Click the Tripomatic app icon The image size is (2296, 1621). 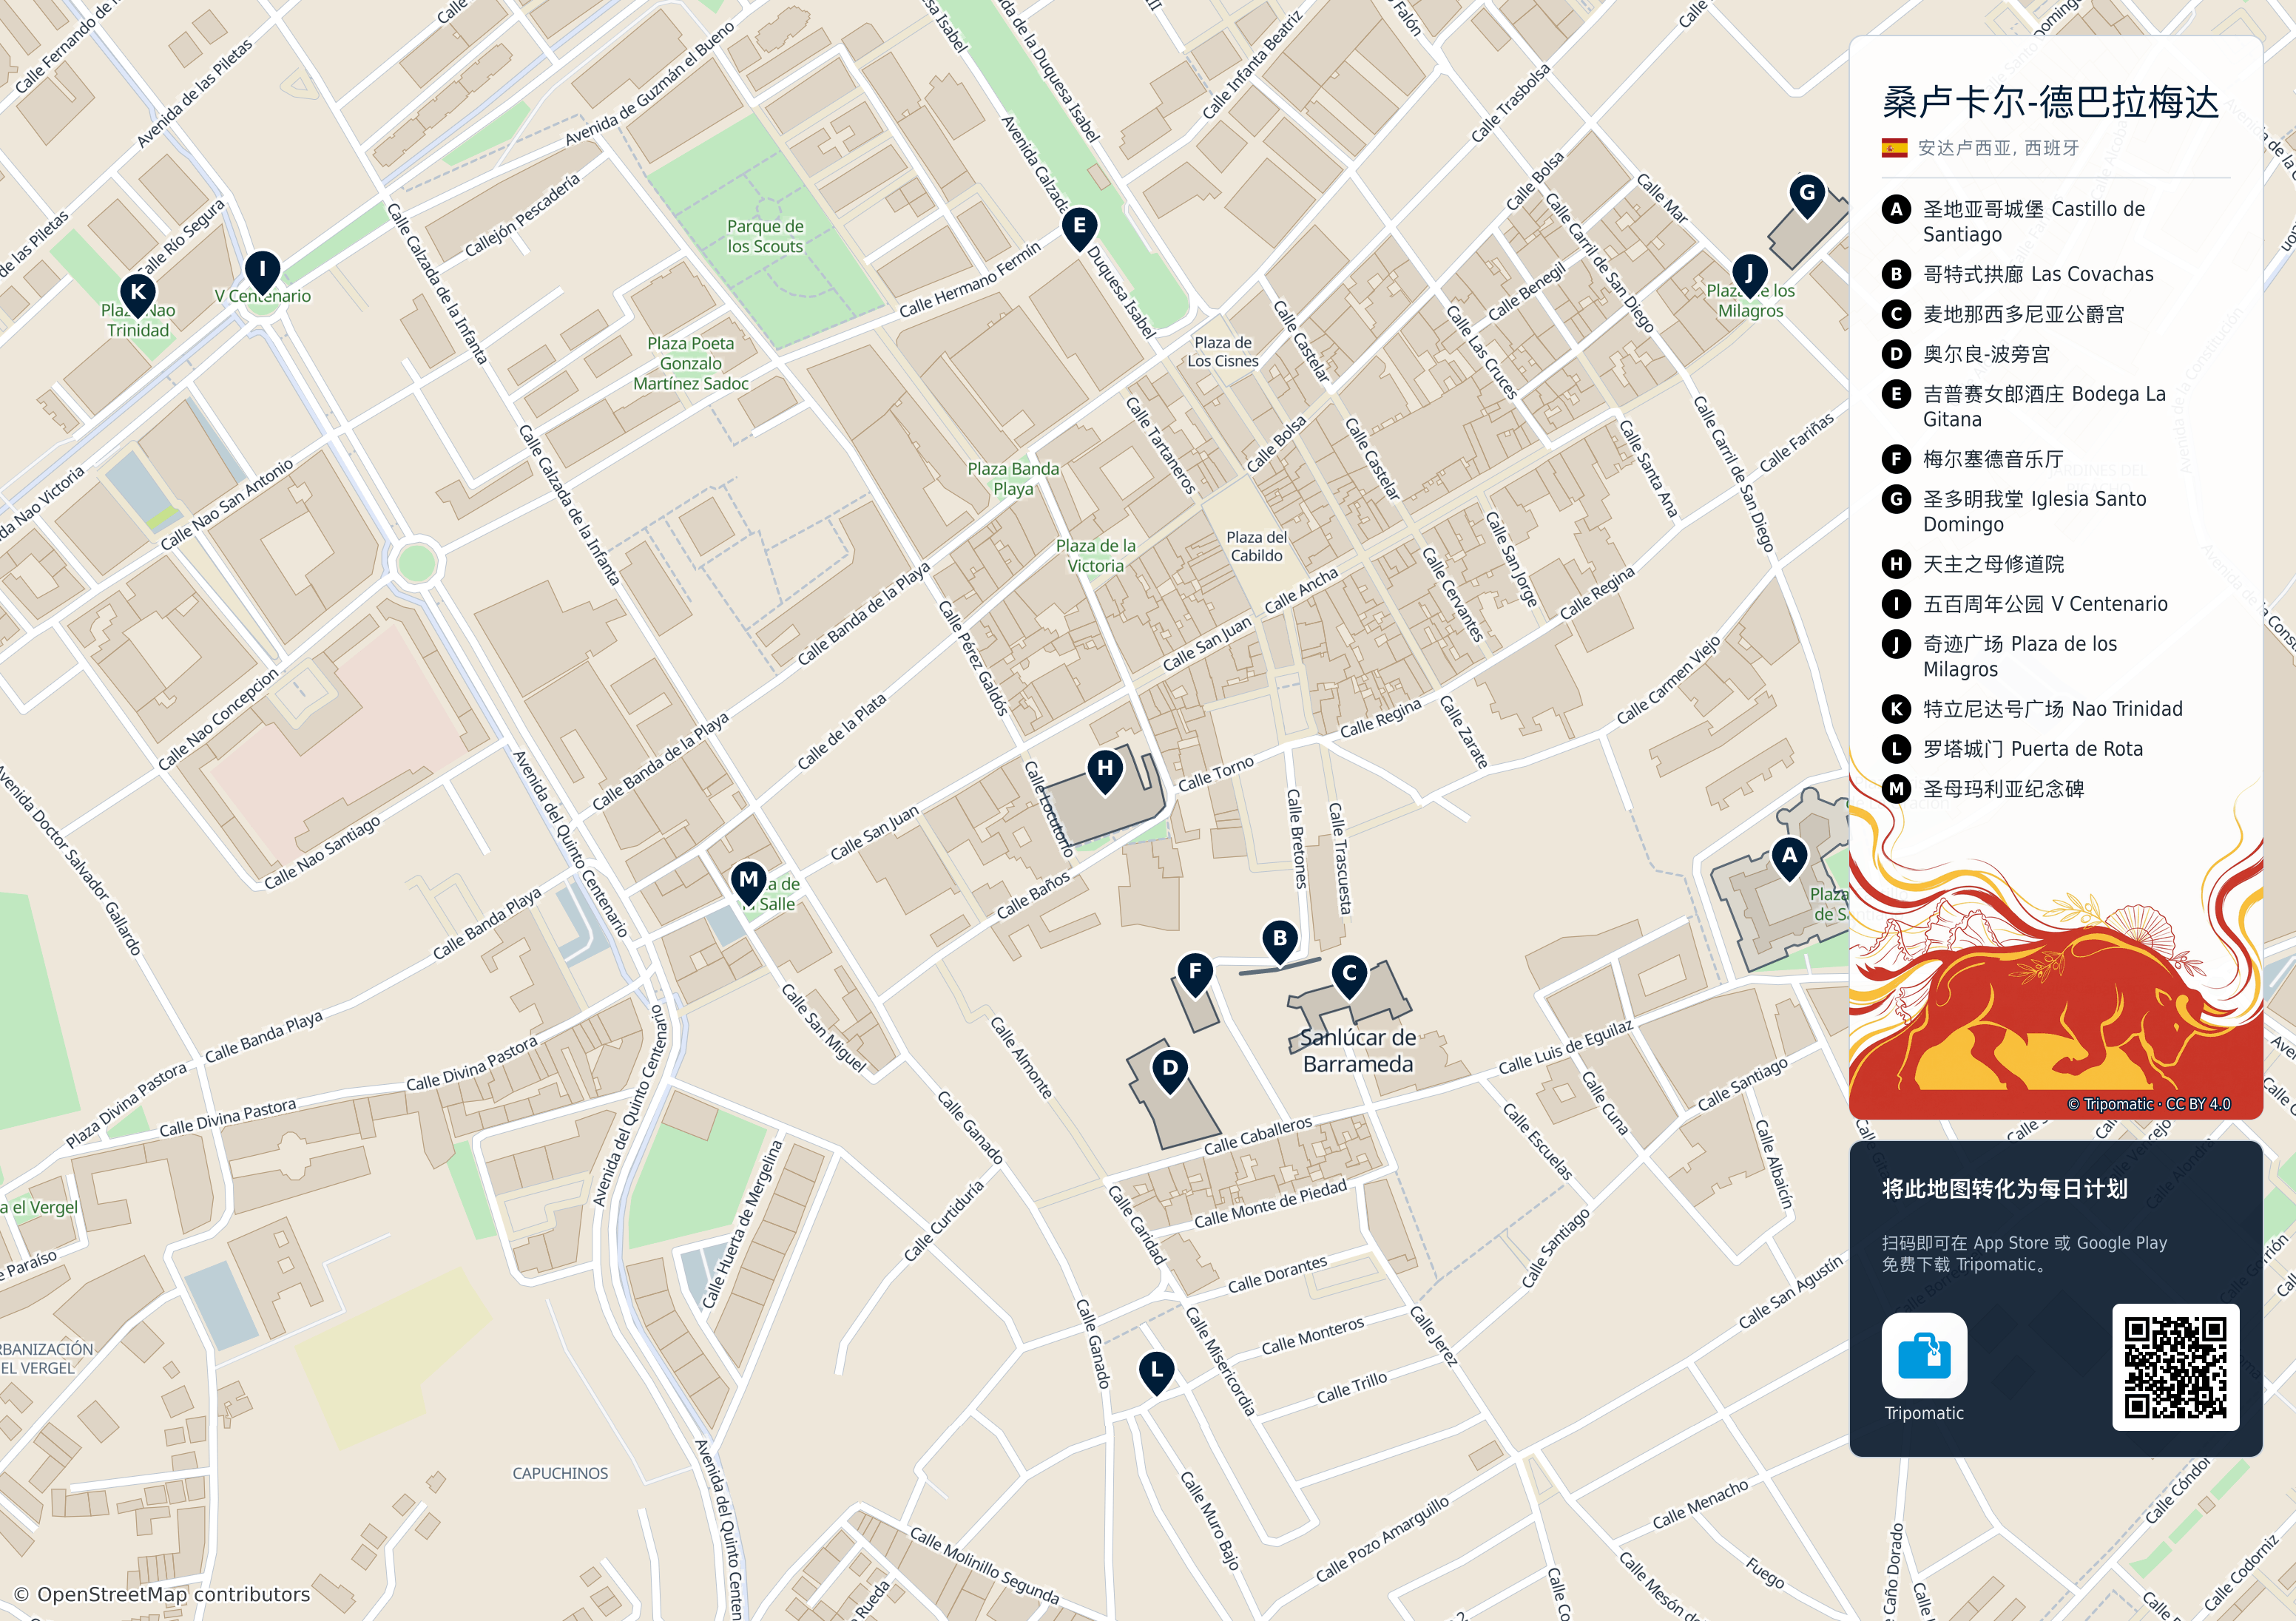pos(1924,1355)
